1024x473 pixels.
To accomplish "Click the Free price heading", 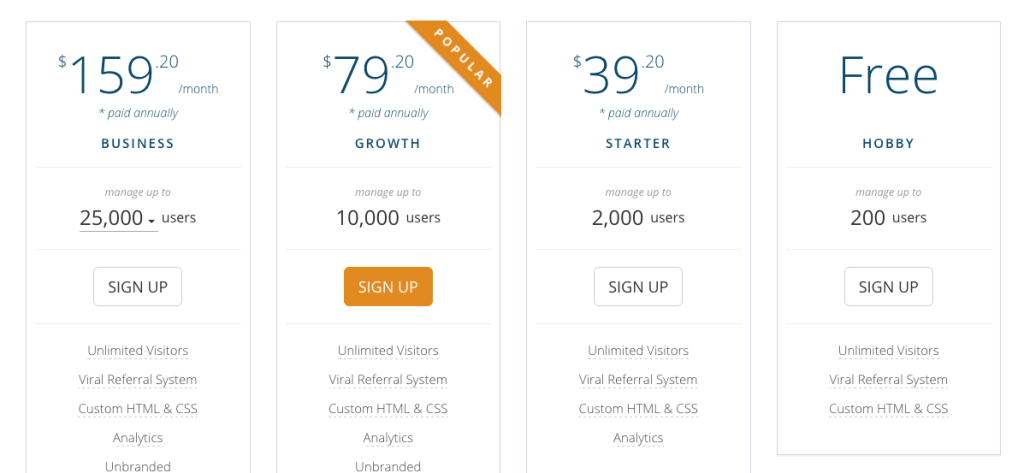I will coord(888,75).
